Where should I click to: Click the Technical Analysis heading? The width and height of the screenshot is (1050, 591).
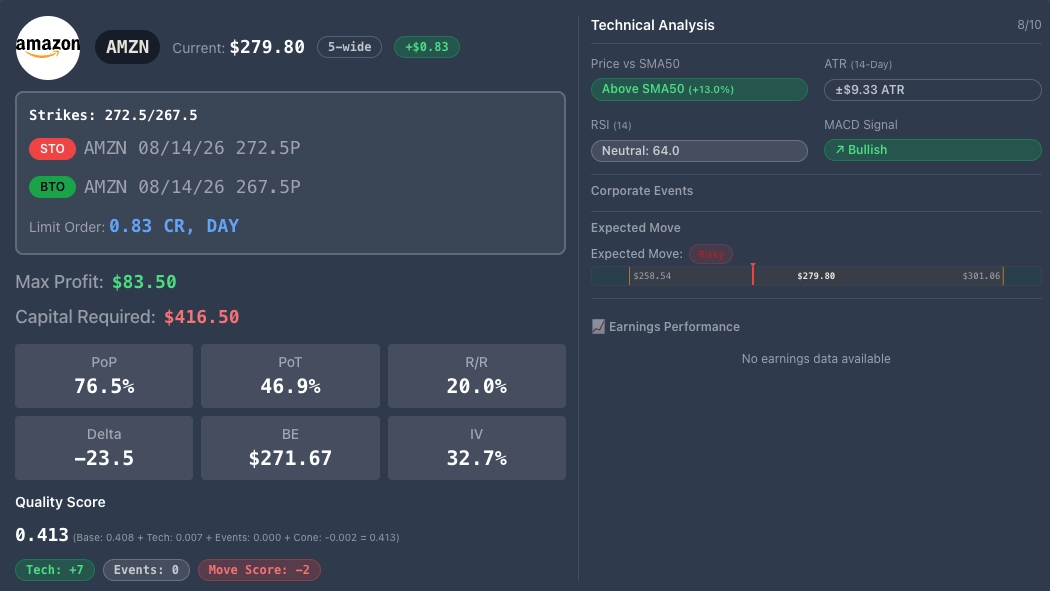coord(652,25)
